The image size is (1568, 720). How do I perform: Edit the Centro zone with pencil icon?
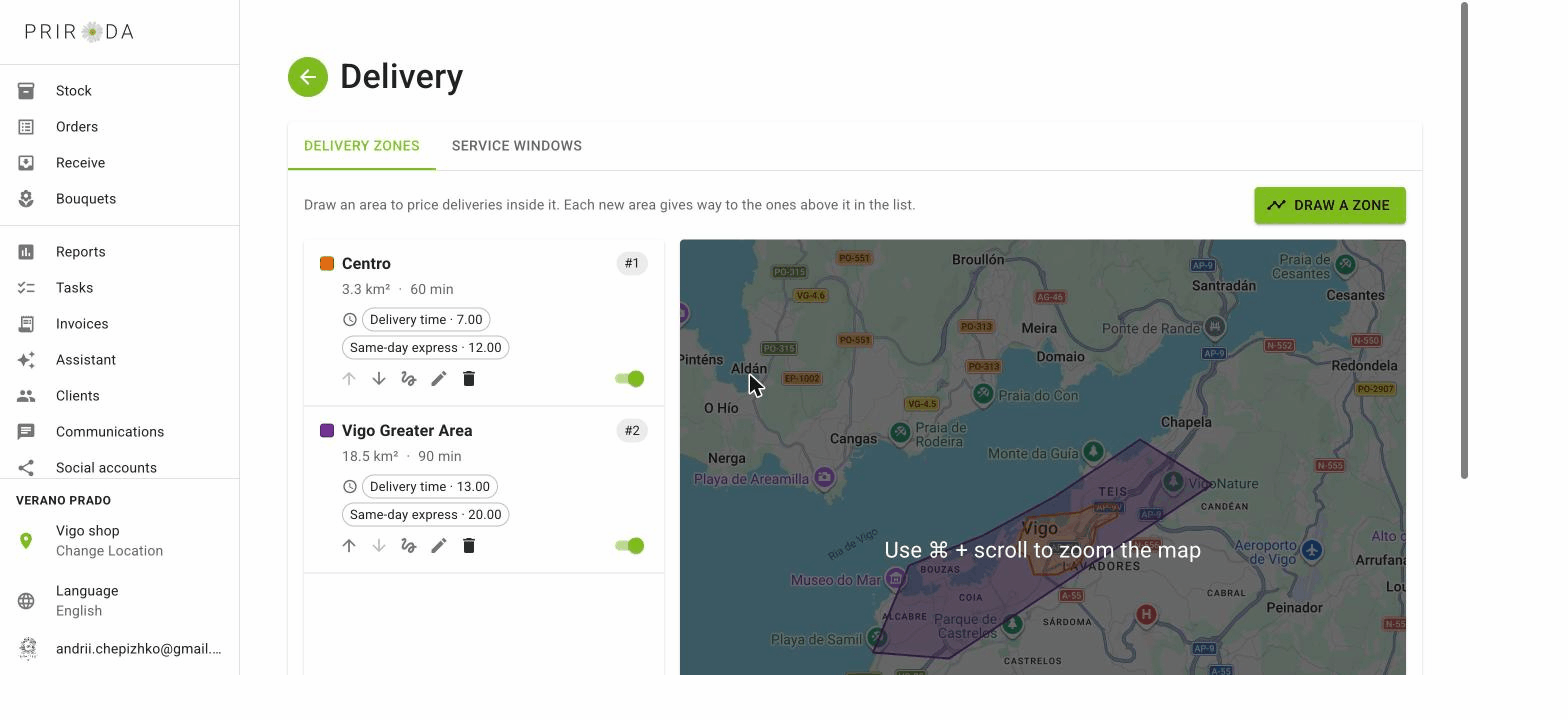coord(439,379)
